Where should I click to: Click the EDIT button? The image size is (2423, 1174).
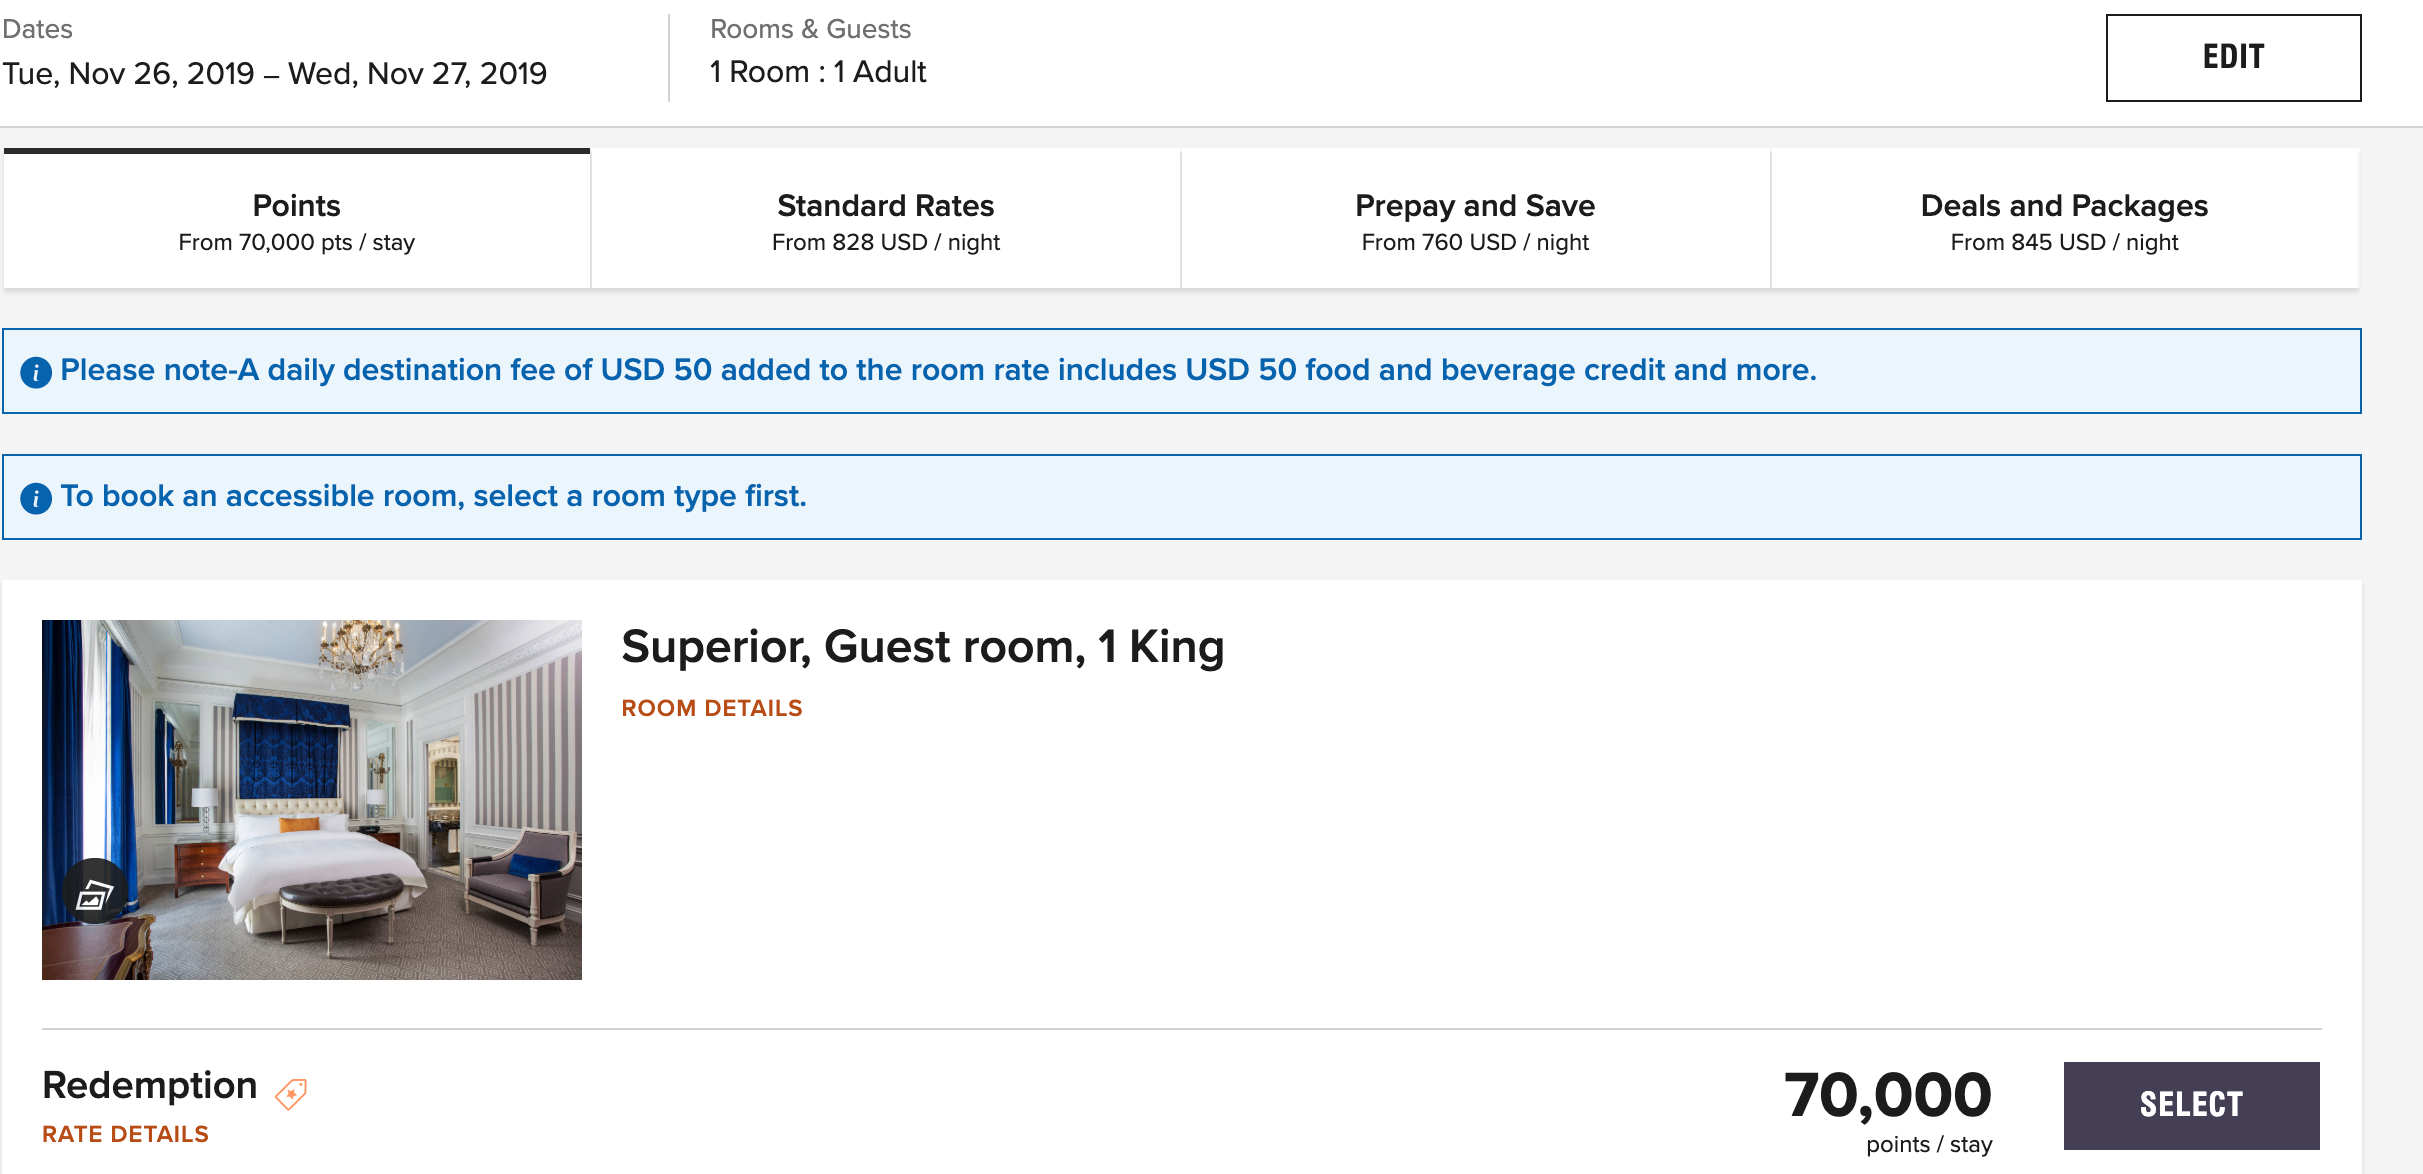(x=2234, y=57)
